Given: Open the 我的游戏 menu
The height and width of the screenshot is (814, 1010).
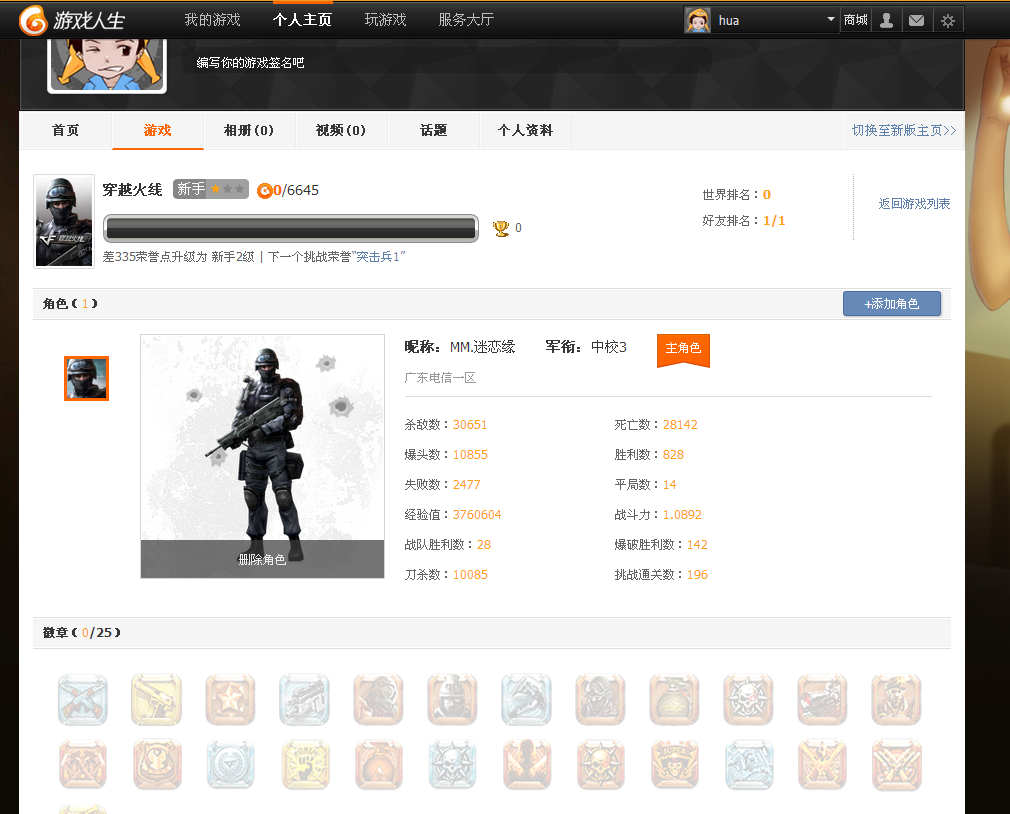Looking at the screenshot, I should (212, 20).
